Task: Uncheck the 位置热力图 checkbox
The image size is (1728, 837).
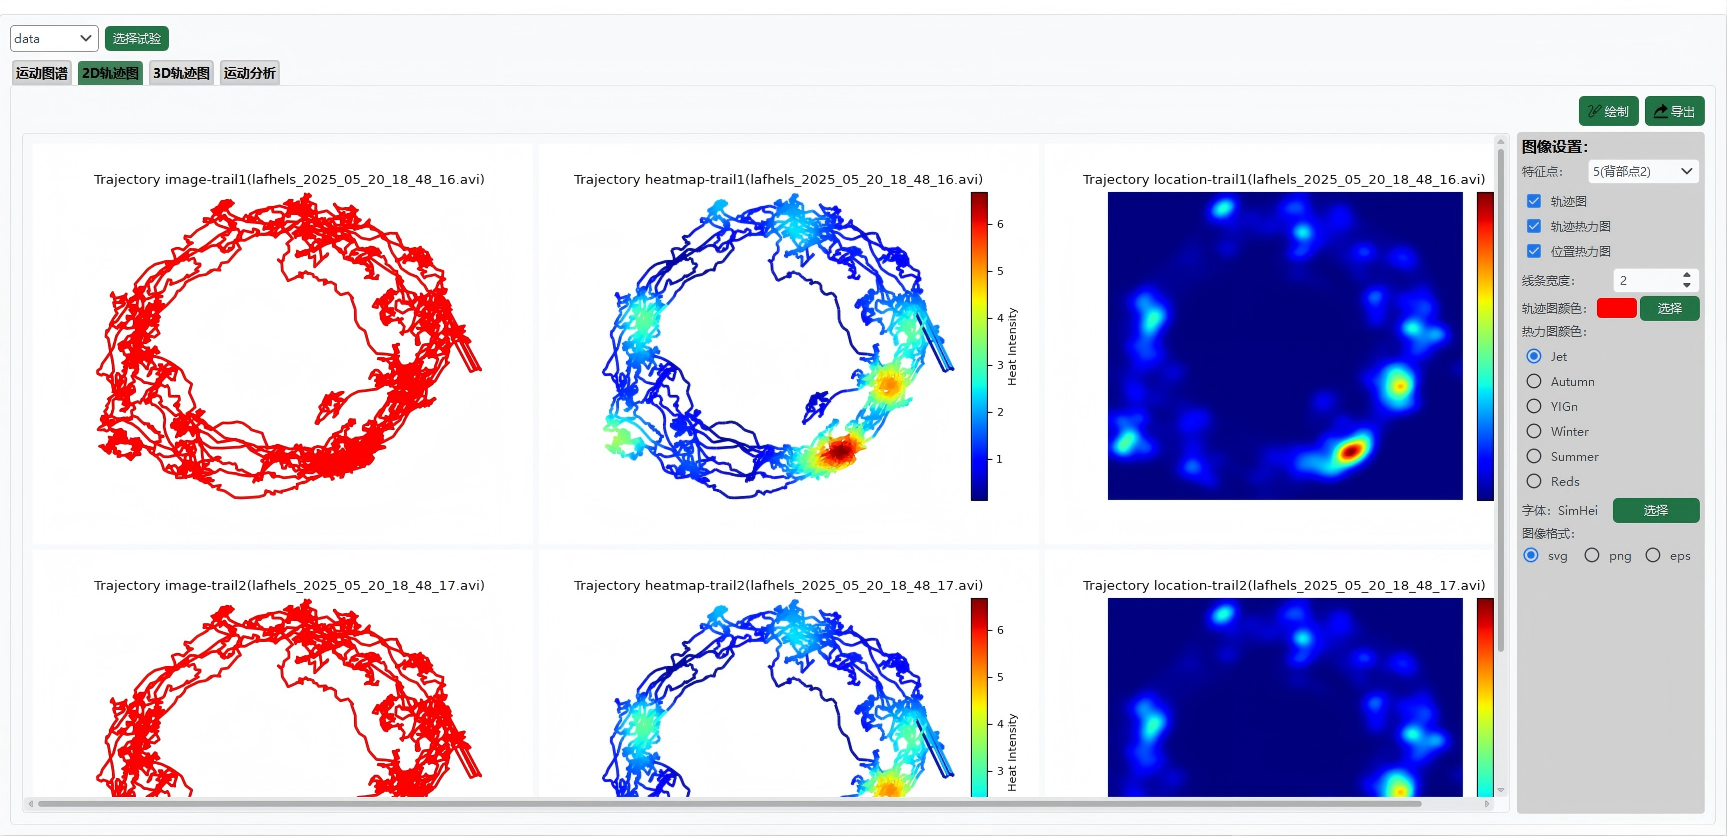Action: click(x=1534, y=251)
